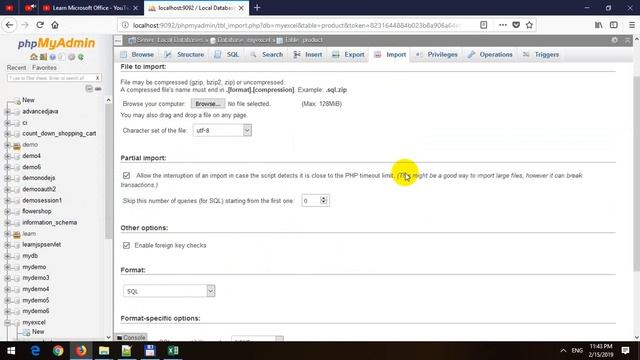
Task: Open Favorites tab in sidebar
Action: (x=44, y=68)
